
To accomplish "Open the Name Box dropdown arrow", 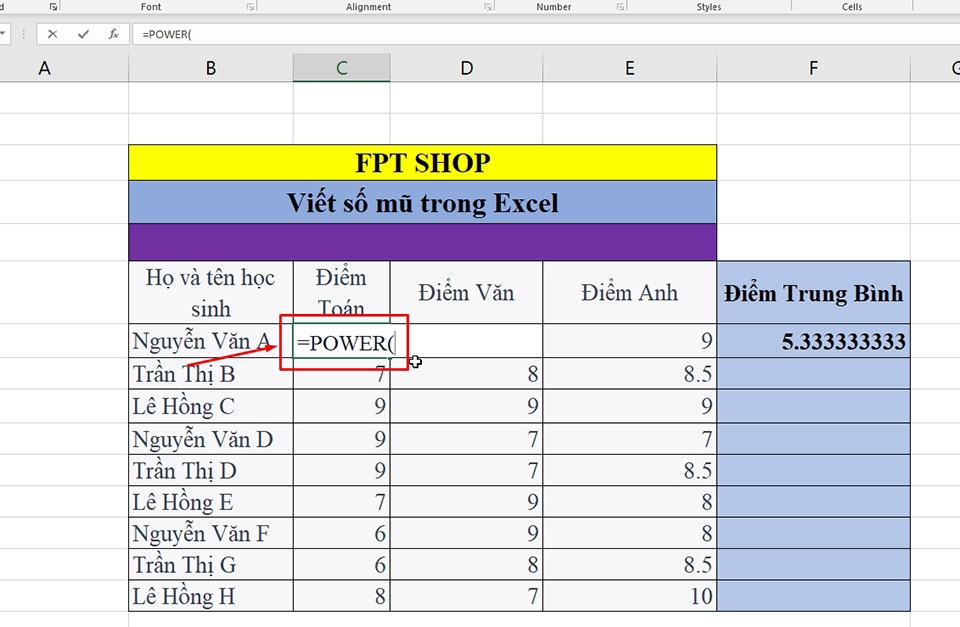I will click(2, 33).
